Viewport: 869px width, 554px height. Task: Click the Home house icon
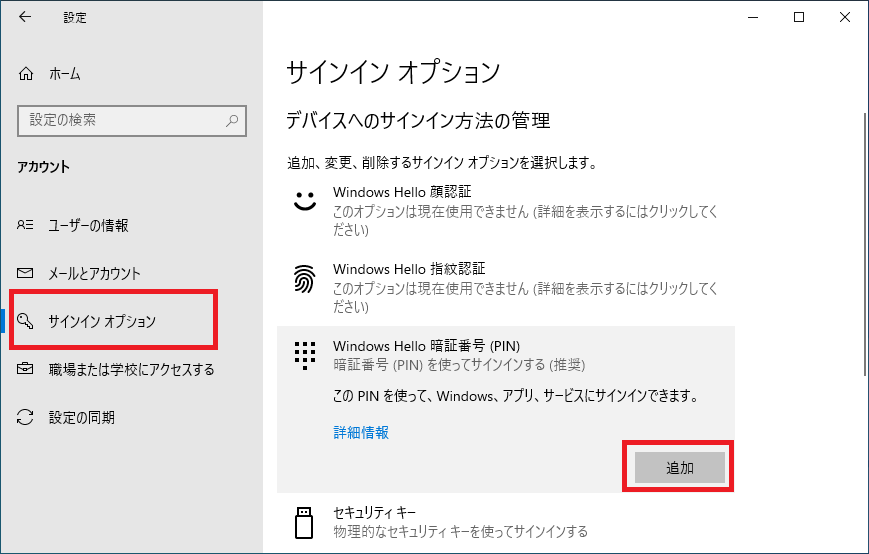26,74
